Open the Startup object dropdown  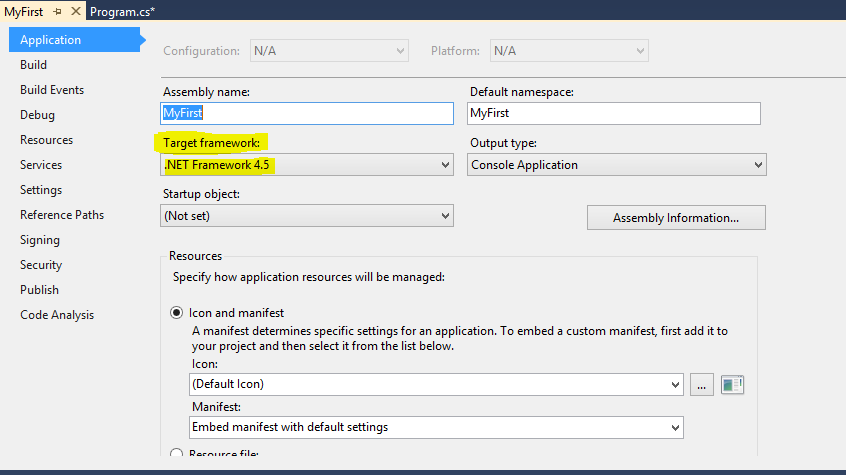click(306, 216)
